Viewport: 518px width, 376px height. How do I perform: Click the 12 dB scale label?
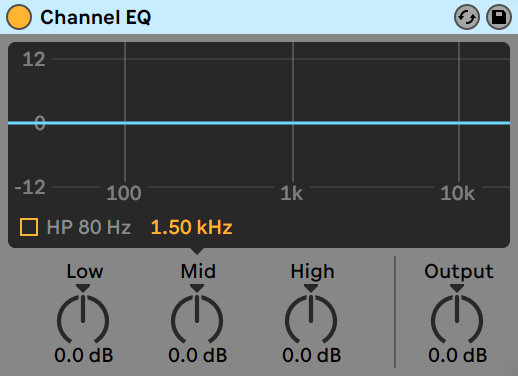[x=34, y=59]
